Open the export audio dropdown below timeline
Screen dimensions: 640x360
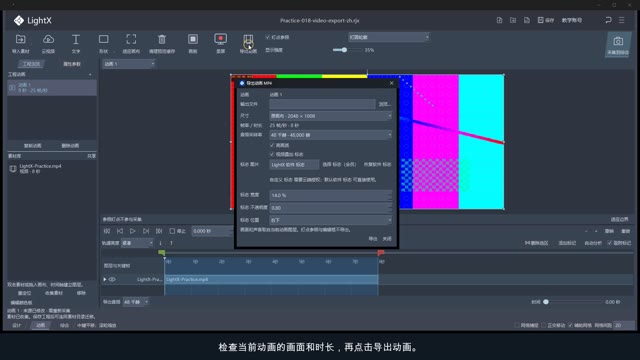[136, 302]
